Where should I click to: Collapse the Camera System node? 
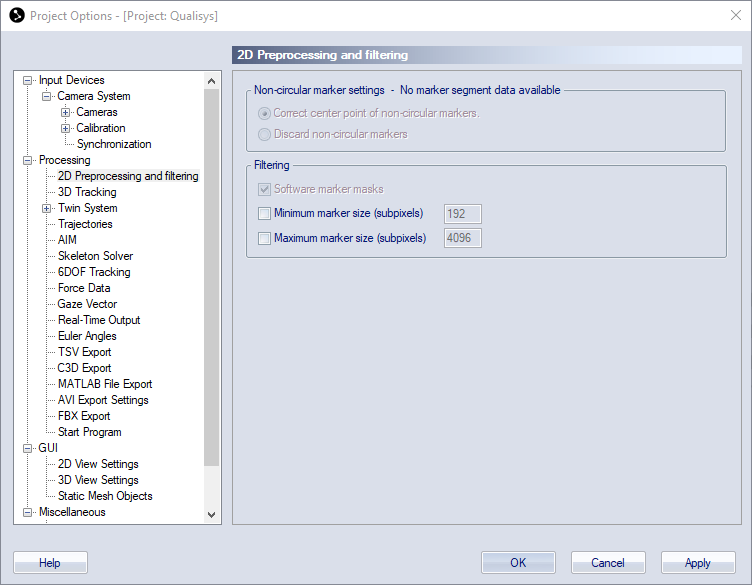[x=47, y=96]
